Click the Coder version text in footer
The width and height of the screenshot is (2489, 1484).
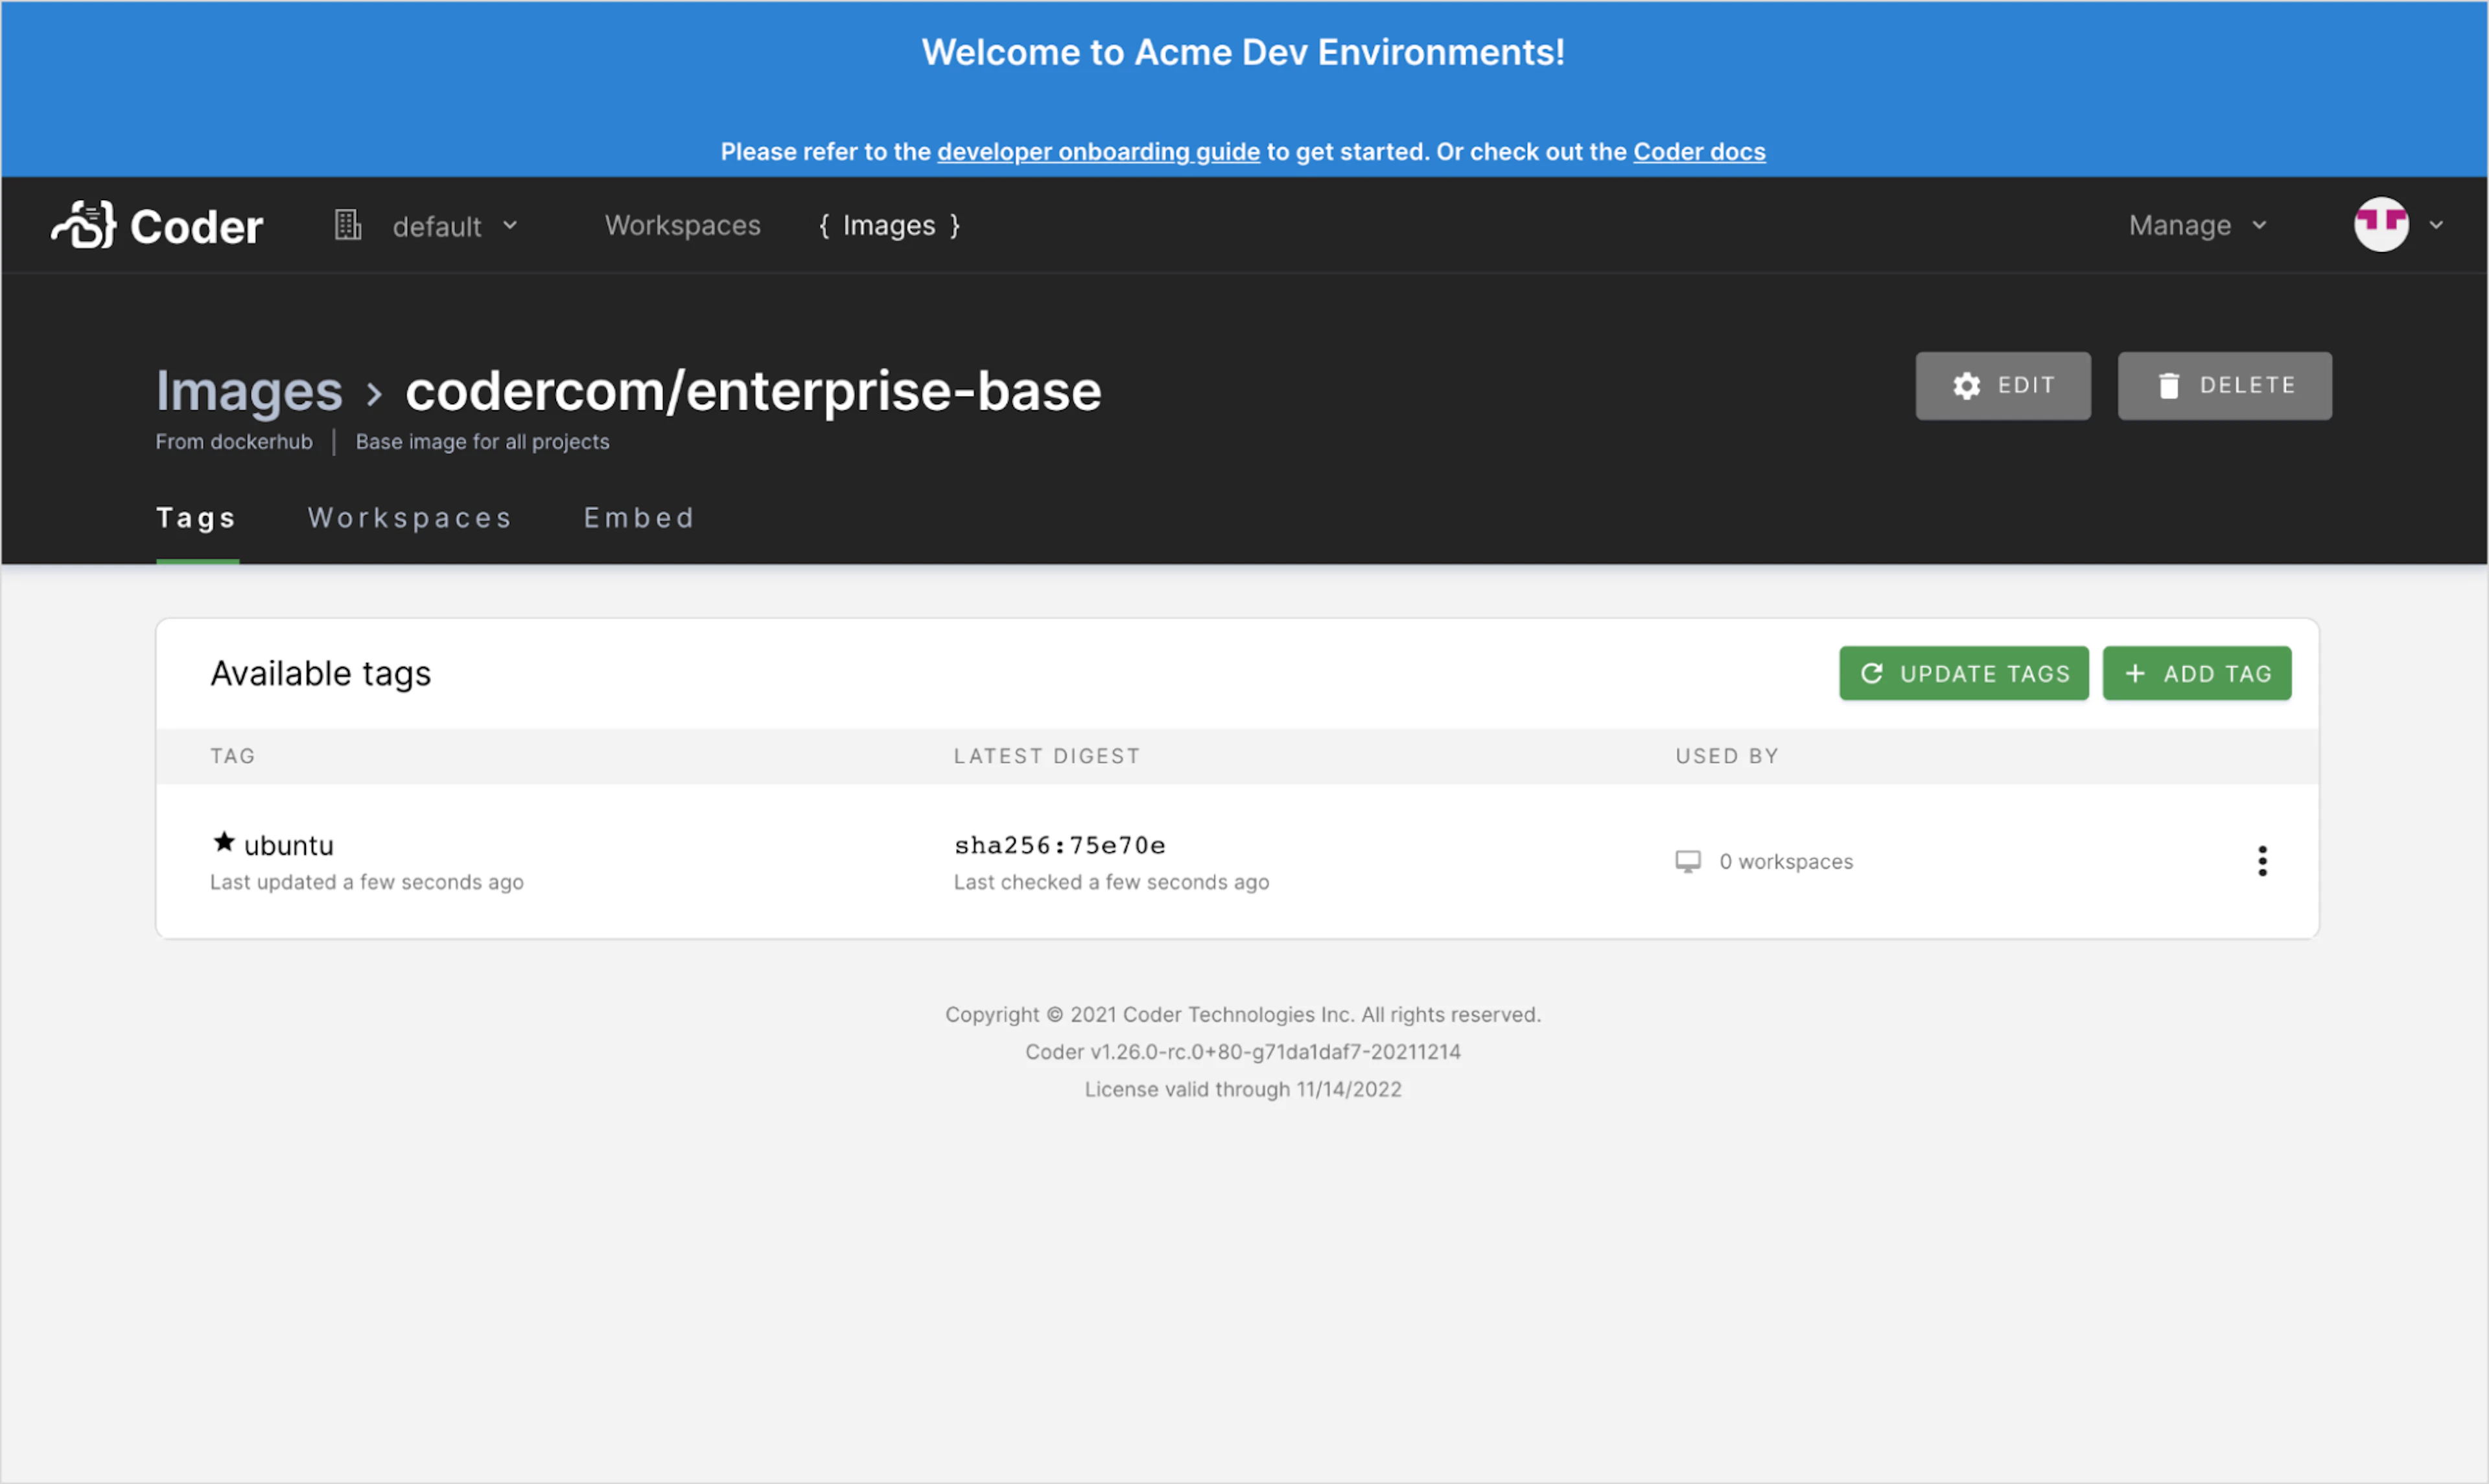tap(1243, 1052)
